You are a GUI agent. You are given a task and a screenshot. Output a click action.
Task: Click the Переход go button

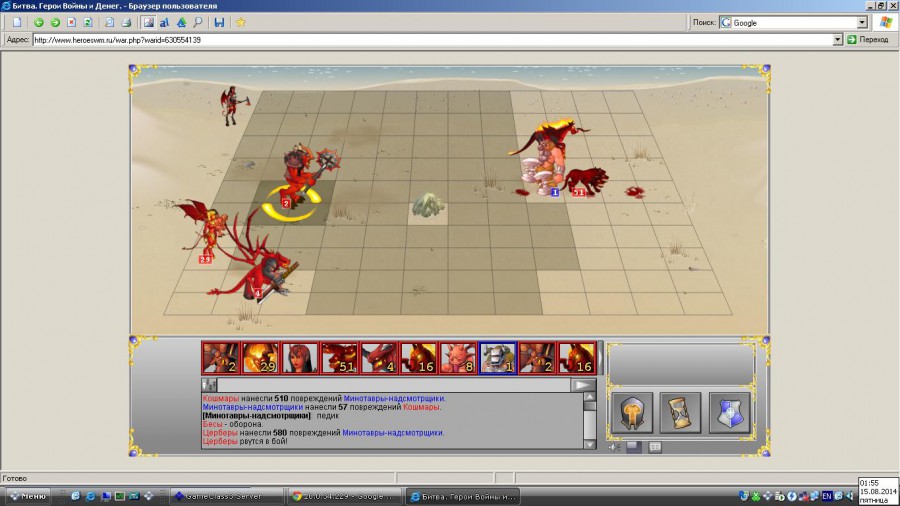(x=867, y=40)
